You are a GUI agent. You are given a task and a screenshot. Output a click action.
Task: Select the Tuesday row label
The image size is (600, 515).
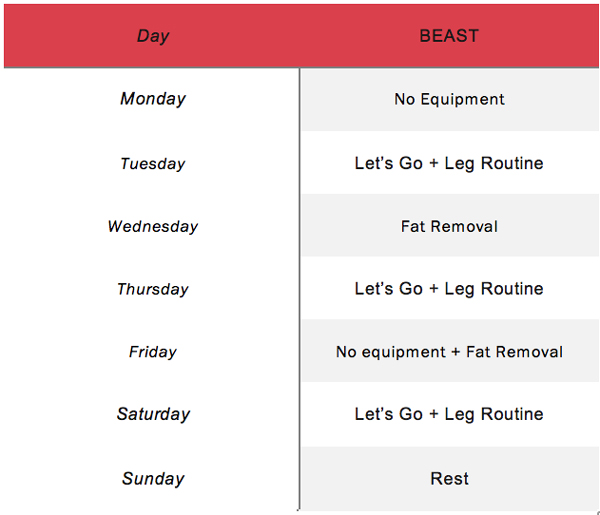152,164
